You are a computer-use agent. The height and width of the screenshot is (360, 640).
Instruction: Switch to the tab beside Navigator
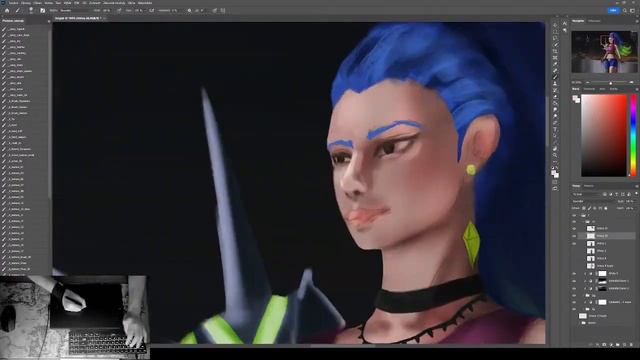pyautogui.click(x=594, y=21)
